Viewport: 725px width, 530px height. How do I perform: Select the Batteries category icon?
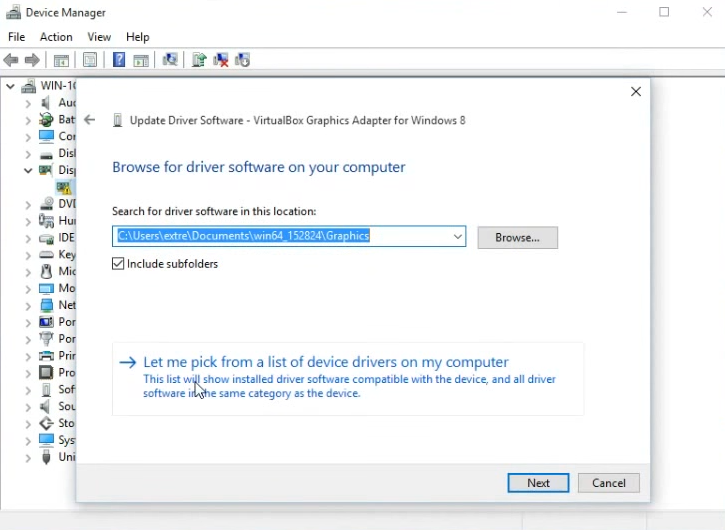tap(46, 119)
